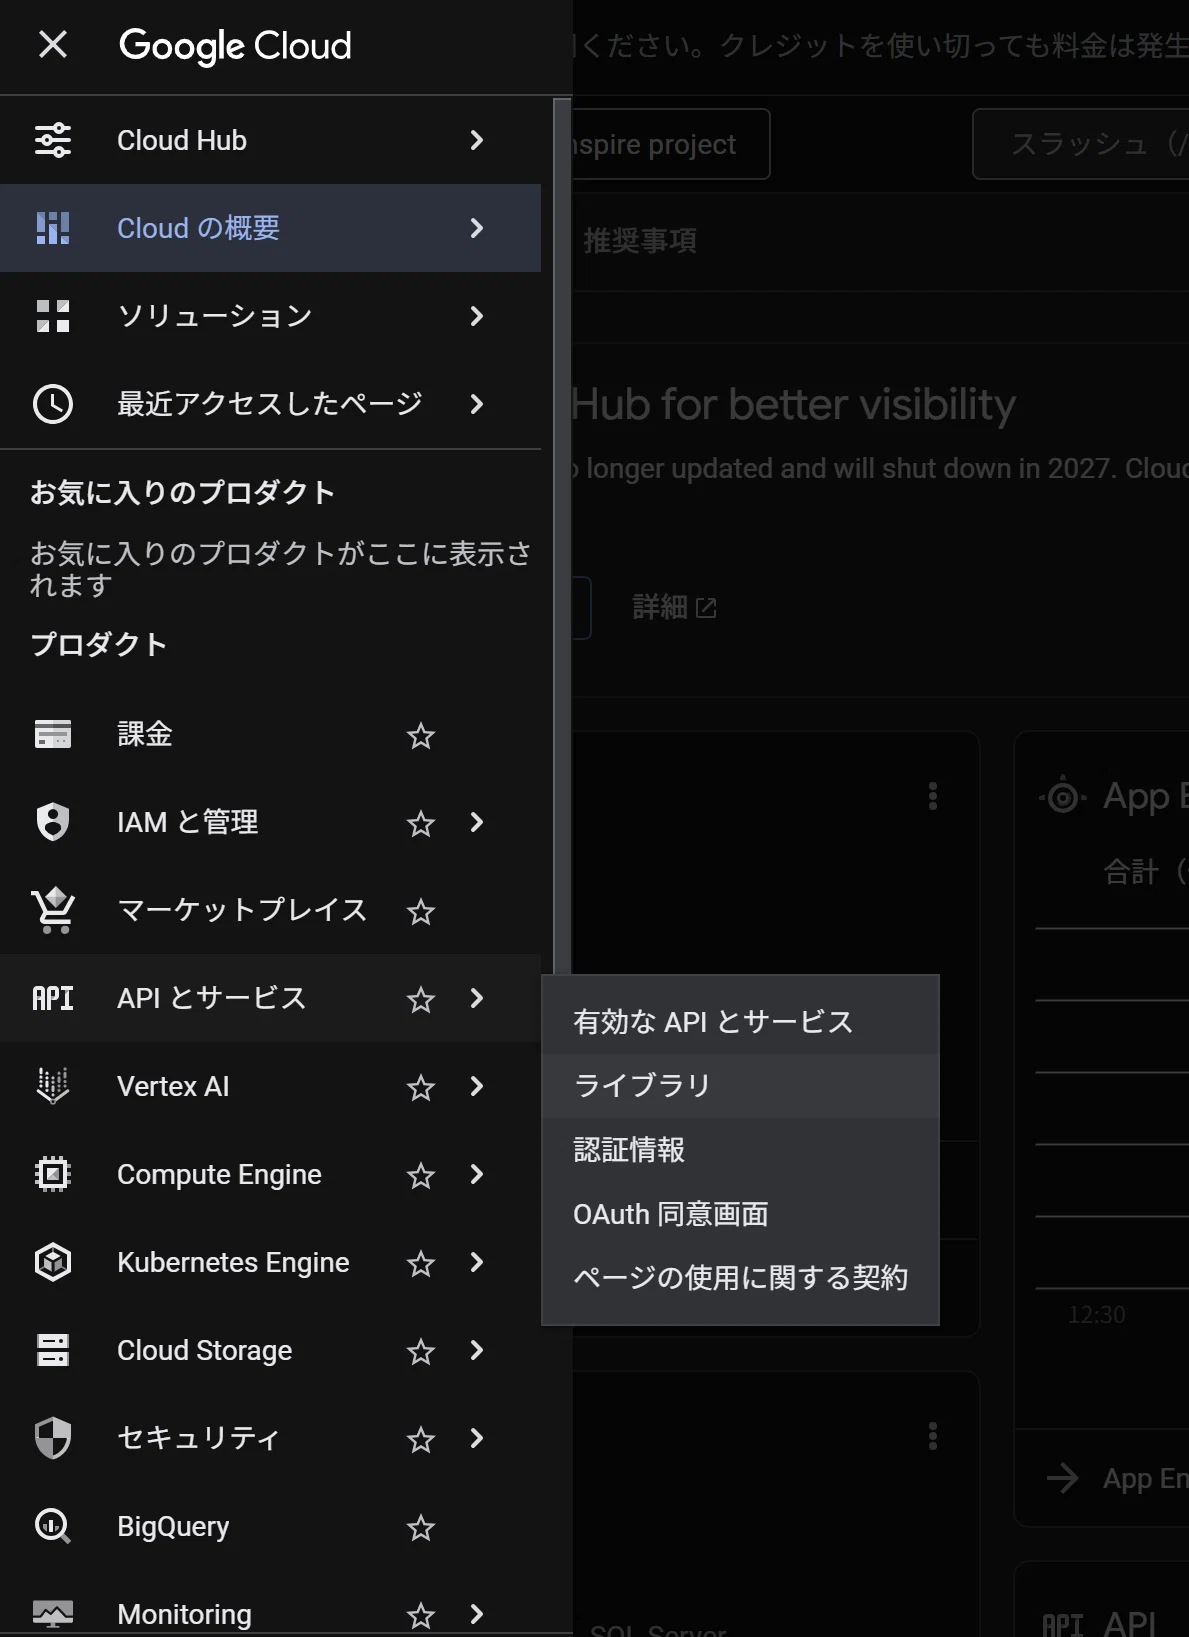Viewport: 1189px width, 1637px height.
Task: Pin Kubernetes Engine with its star
Action: point(421,1264)
